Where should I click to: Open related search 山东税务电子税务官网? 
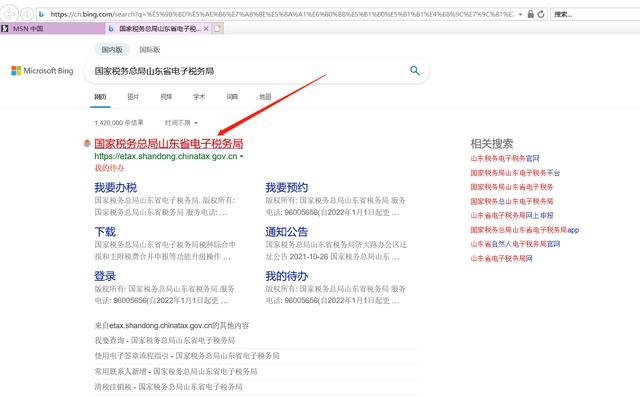click(505, 158)
